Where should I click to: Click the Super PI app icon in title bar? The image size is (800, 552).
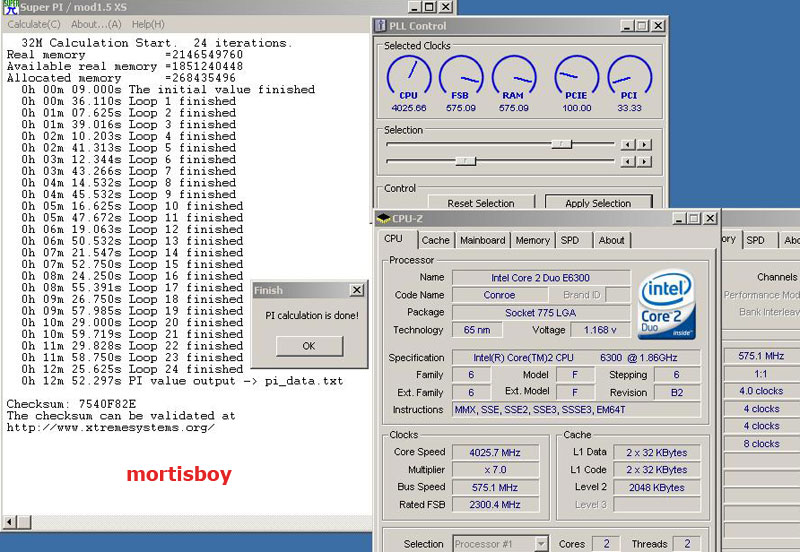pyautogui.click(x=10, y=7)
